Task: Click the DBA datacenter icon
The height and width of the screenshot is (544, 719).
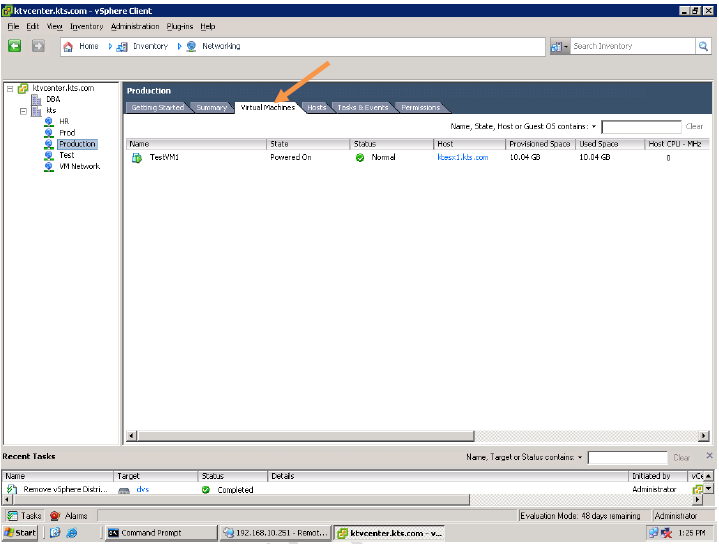Action: click(36, 100)
